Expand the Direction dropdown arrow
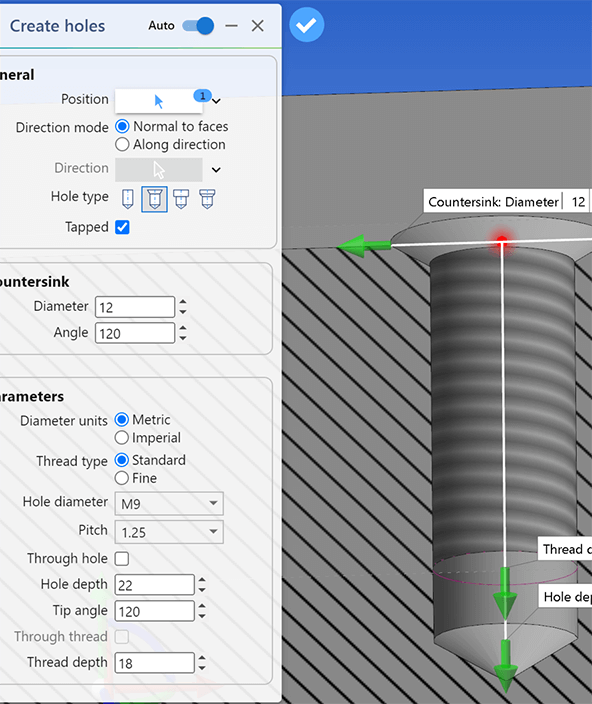This screenshot has height=704, width=592. coord(216,170)
